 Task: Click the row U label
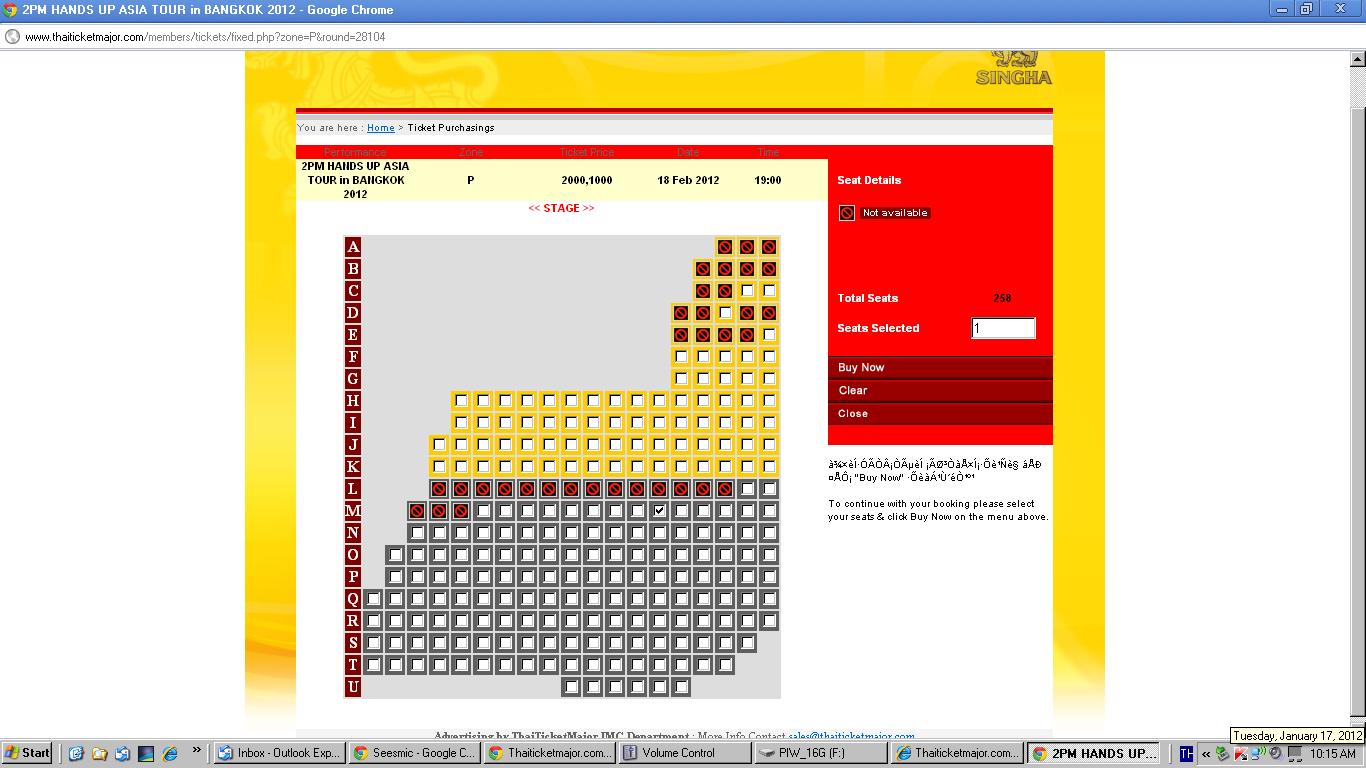pos(352,687)
